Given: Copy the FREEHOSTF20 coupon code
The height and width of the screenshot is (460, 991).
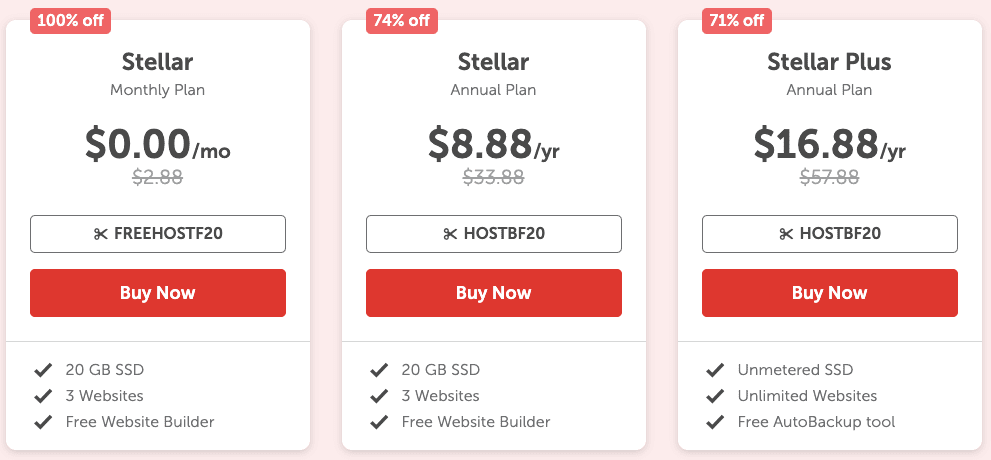Looking at the screenshot, I should [x=158, y=234].
